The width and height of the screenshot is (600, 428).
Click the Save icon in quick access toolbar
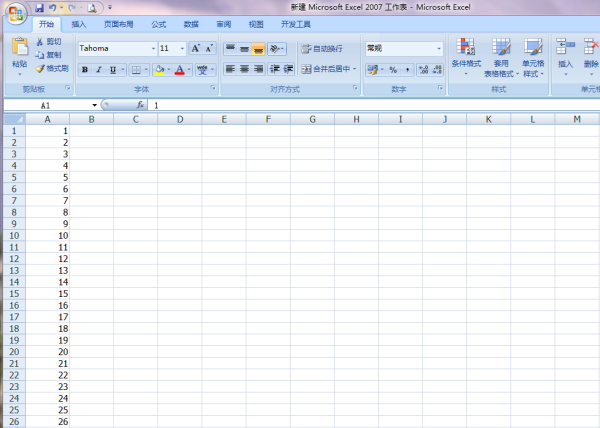(39, 7)
